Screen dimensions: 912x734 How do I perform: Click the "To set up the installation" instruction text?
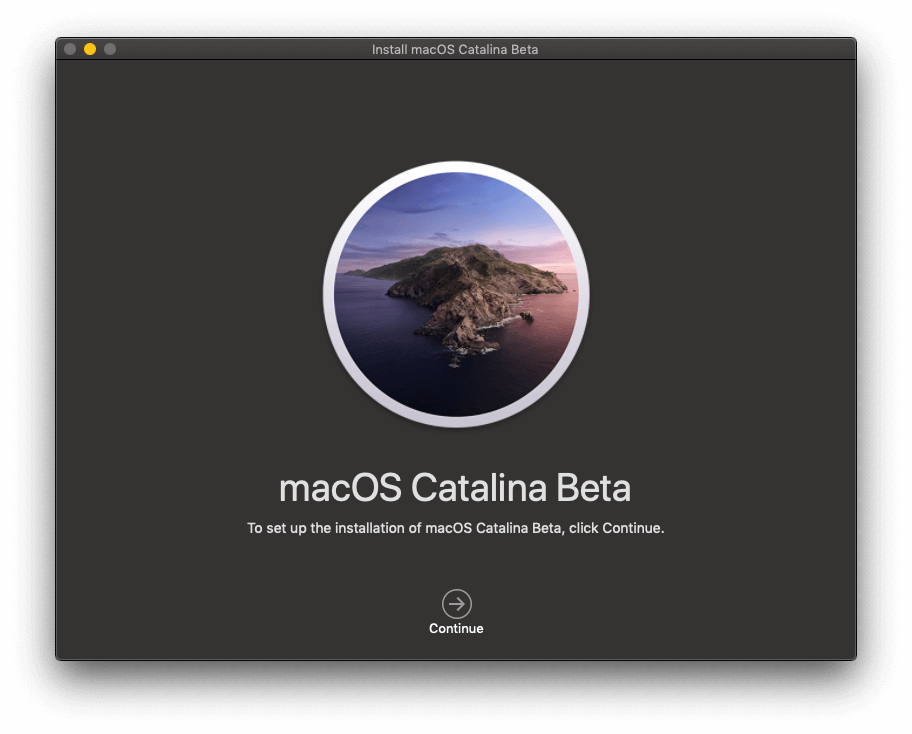330,528
